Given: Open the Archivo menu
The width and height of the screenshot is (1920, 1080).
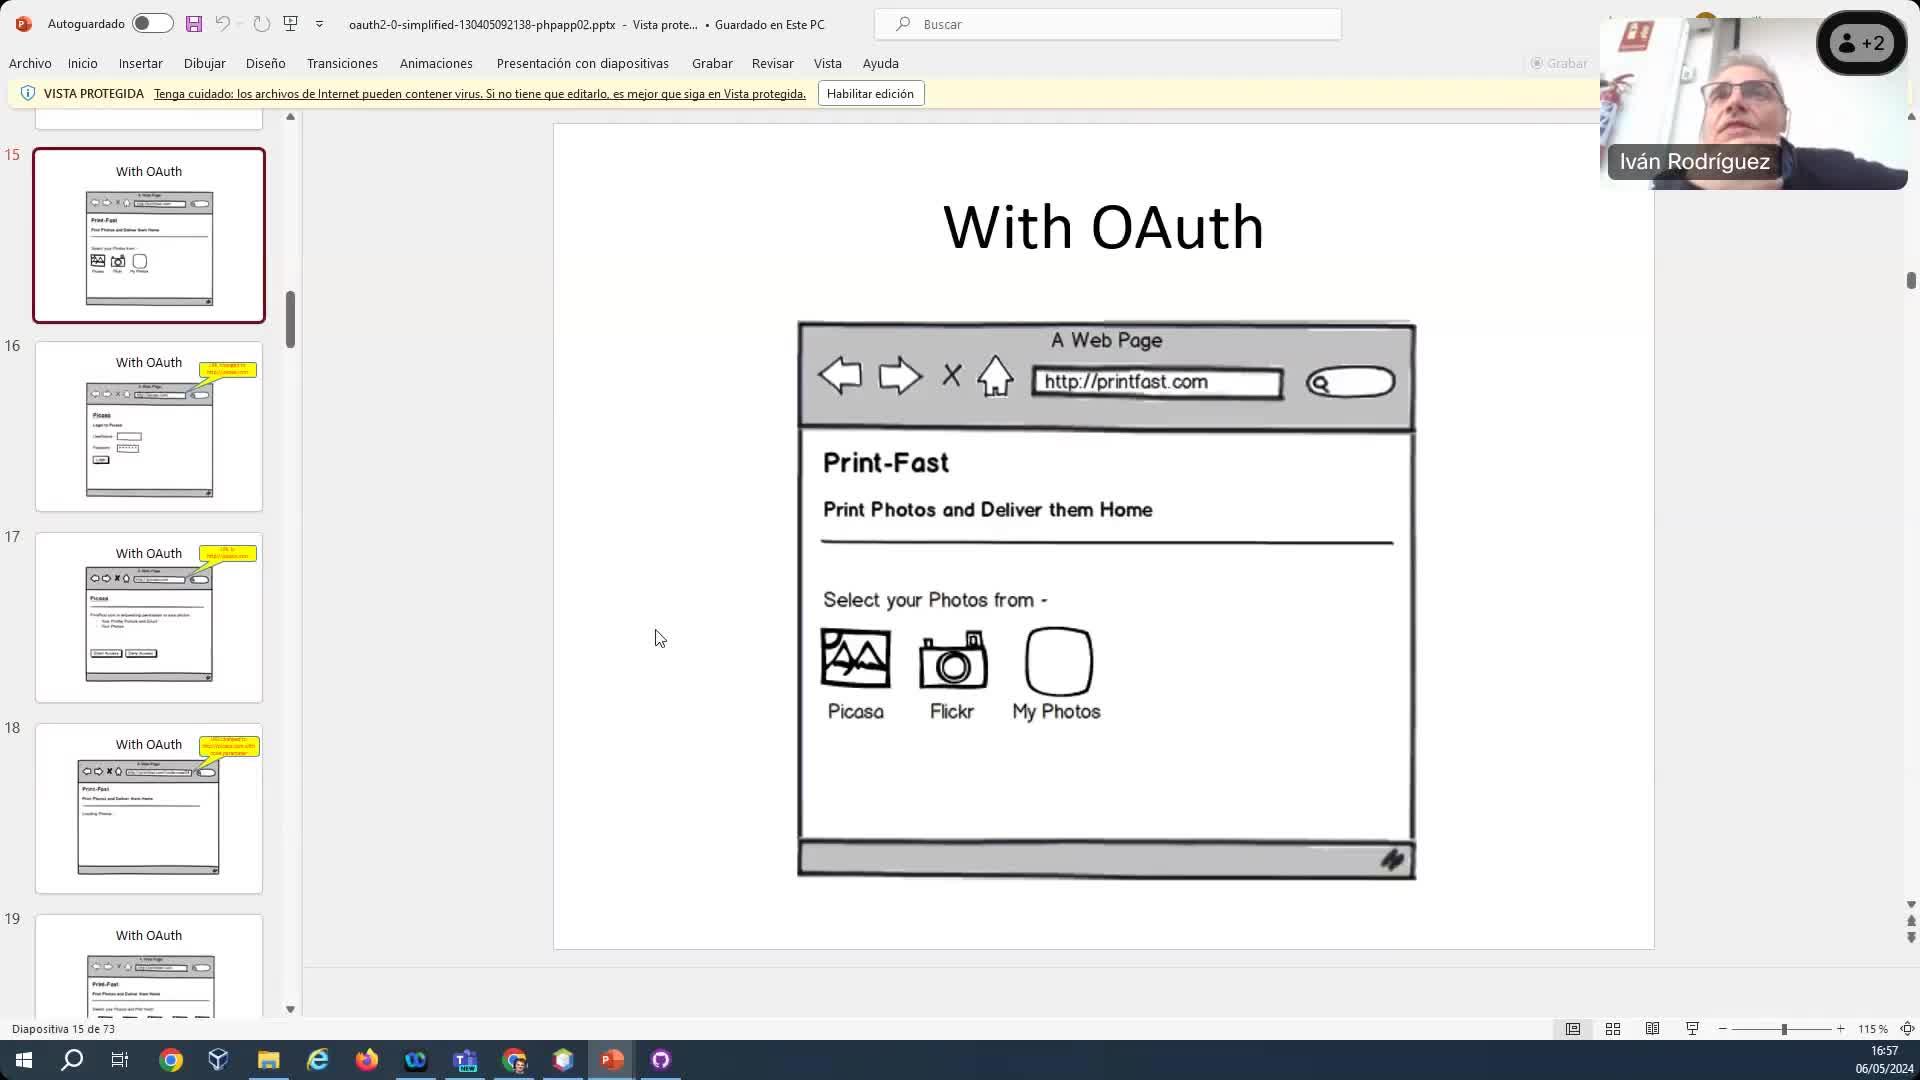Looking at the screenshot, I should 30,63.
